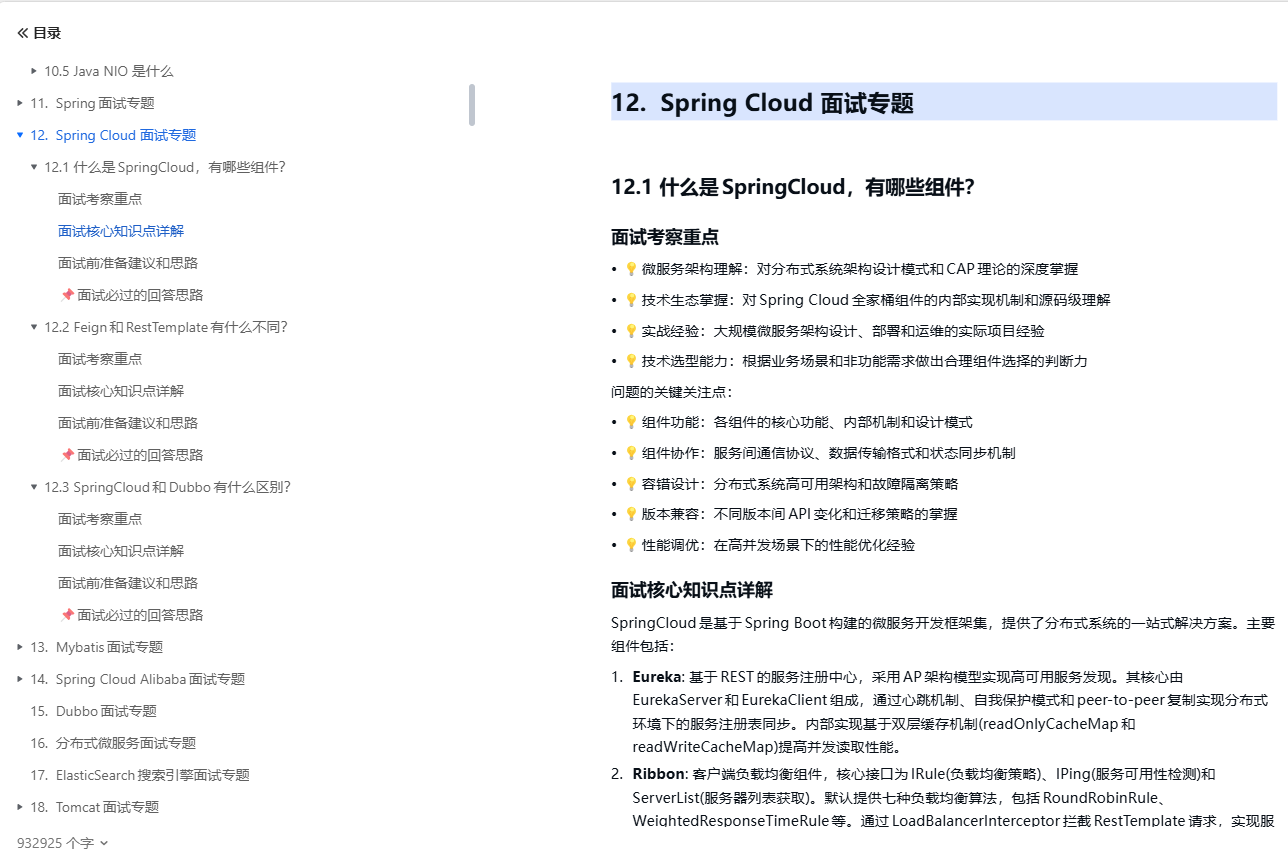
Task: Open 面试前准备建议和思路 under section 12.2
Action: click(x=128, y=423)
